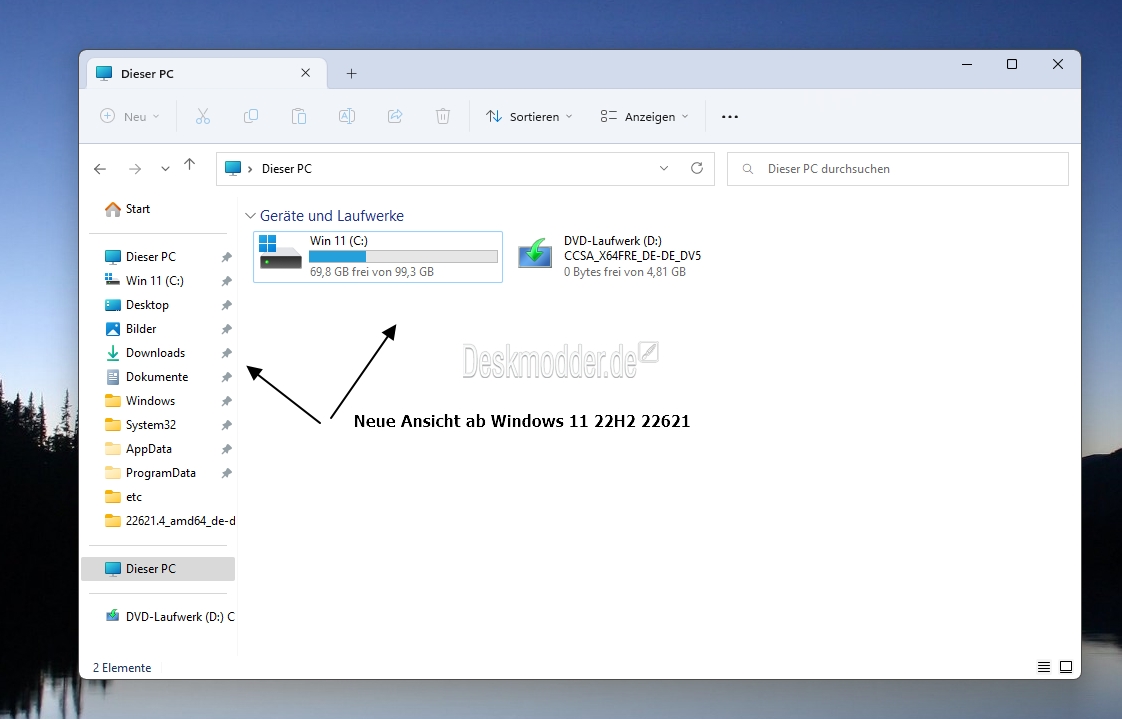Open DVD-Laufwerk (D:) in navigation pane
1122x719 pixels.
[x=170, y=617]
